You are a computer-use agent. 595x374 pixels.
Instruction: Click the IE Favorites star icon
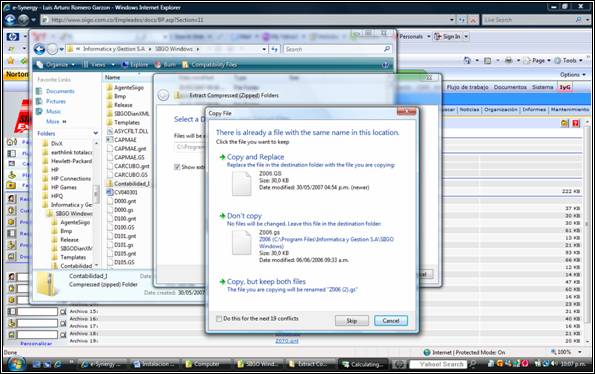(11, 61)
